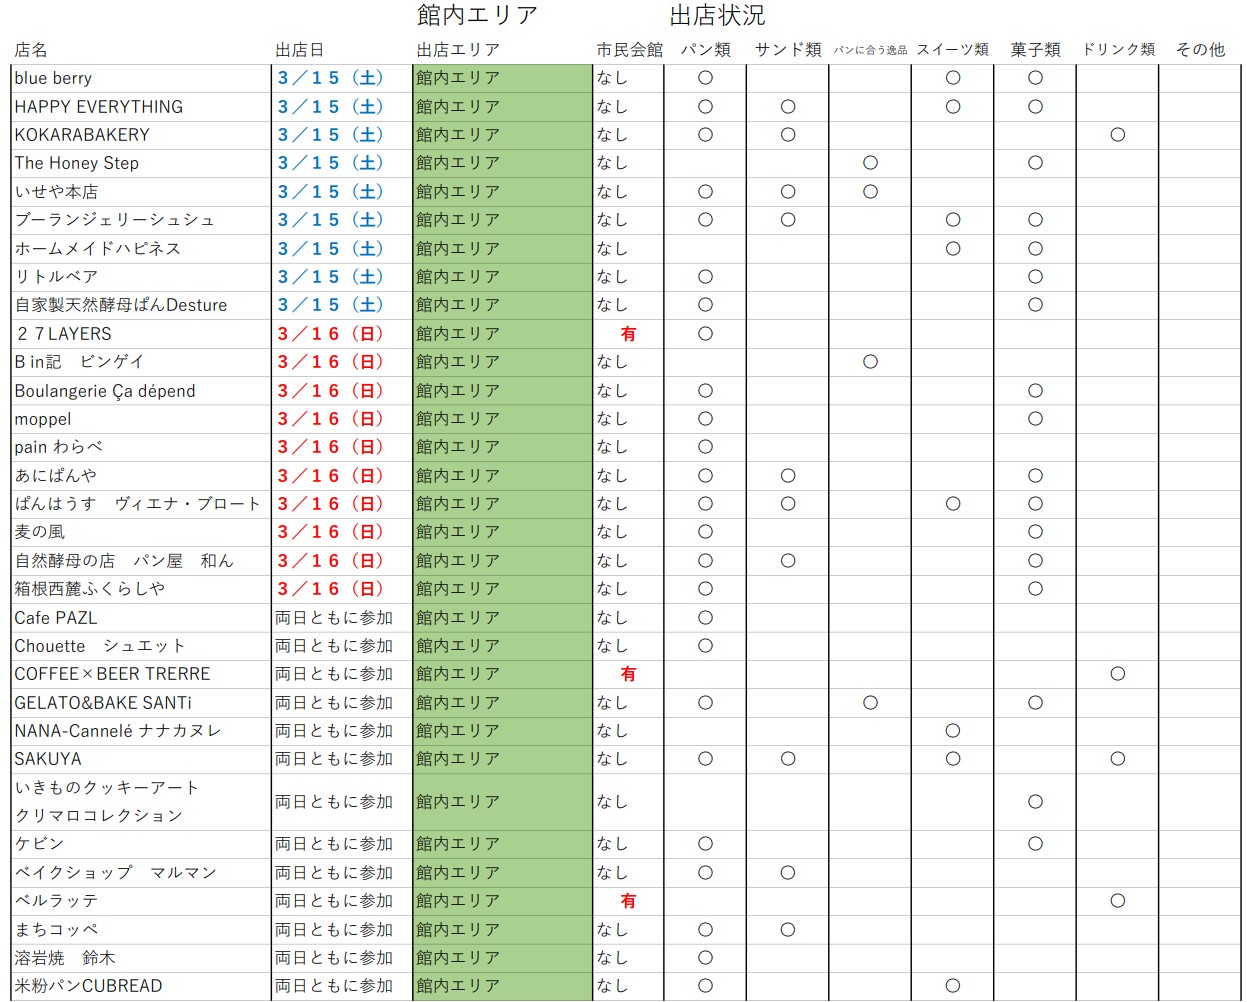Select the '麦の風' shop name
Image resolution: width=1247 pixels, height=1002 pixels.
coord(40,532)
